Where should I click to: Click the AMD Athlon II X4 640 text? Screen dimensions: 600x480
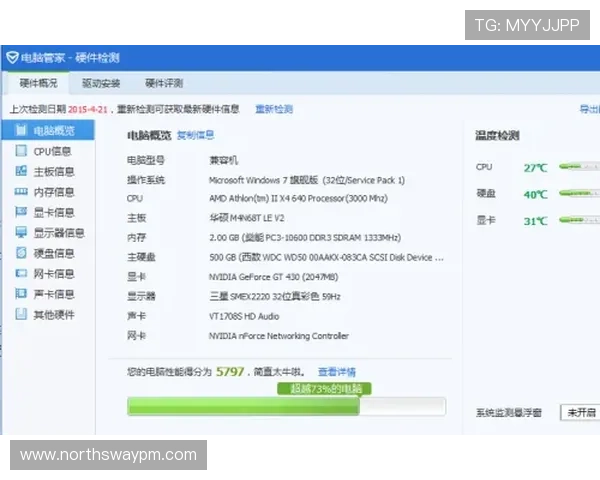(298, 198)
